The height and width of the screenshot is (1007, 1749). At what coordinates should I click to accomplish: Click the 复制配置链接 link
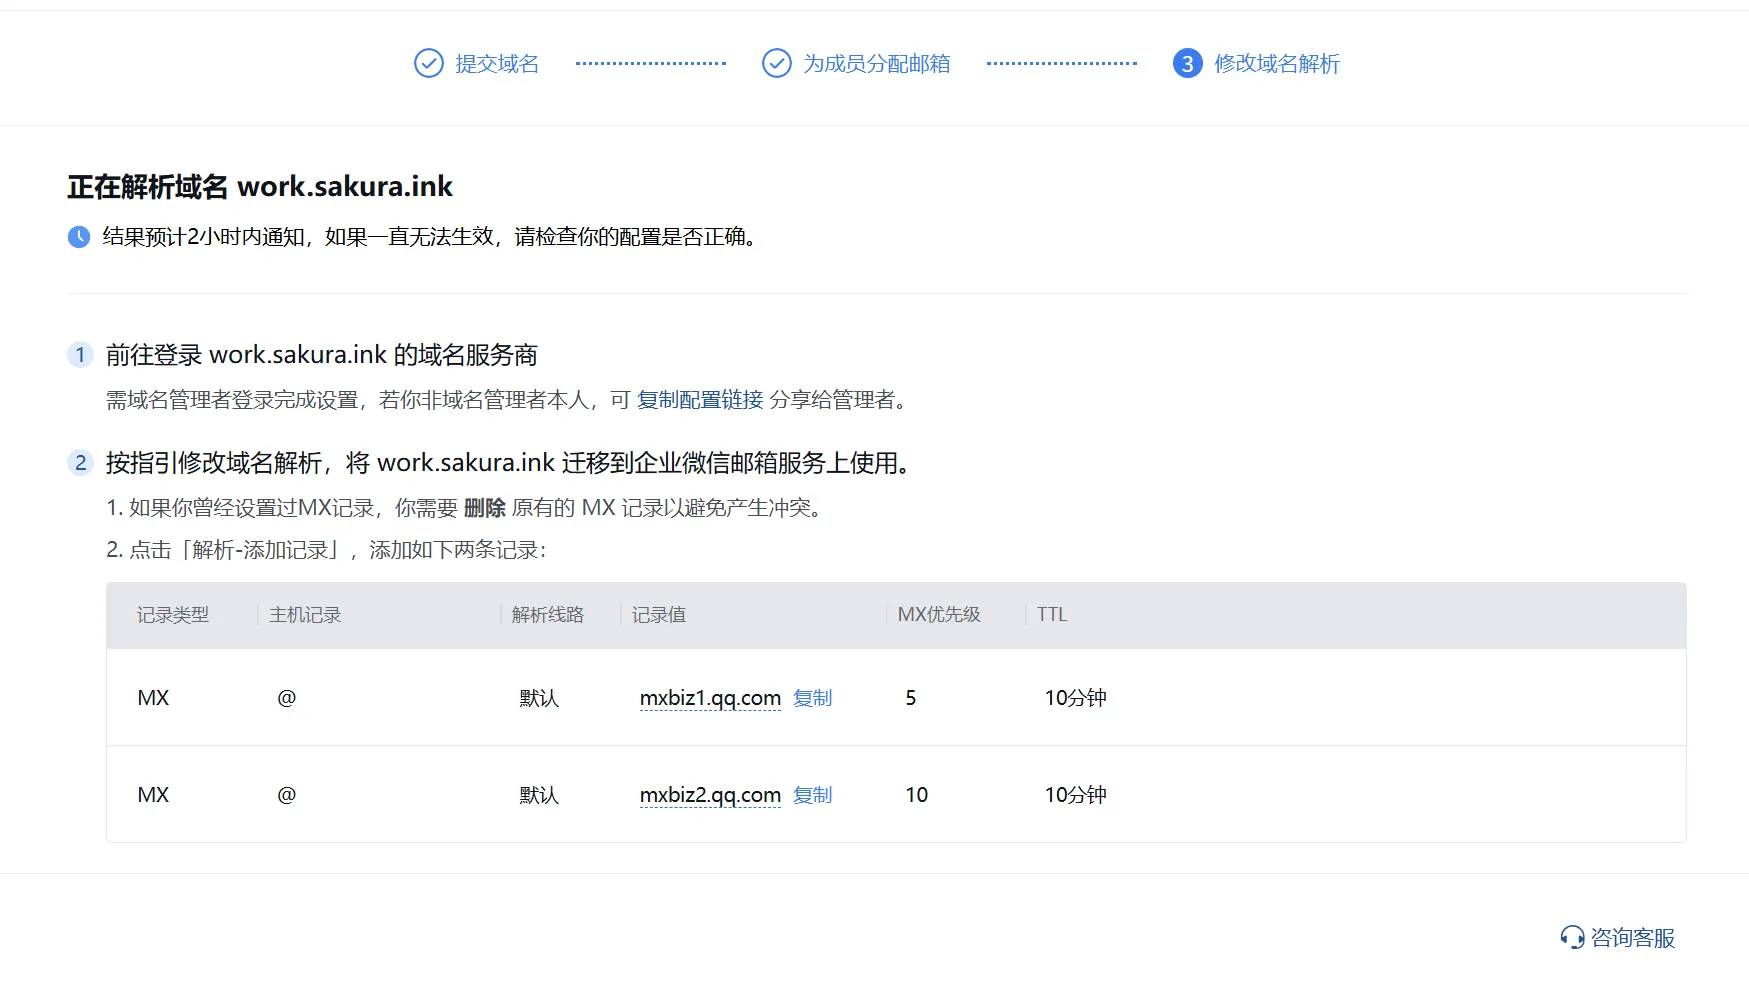tap(700, 400)
